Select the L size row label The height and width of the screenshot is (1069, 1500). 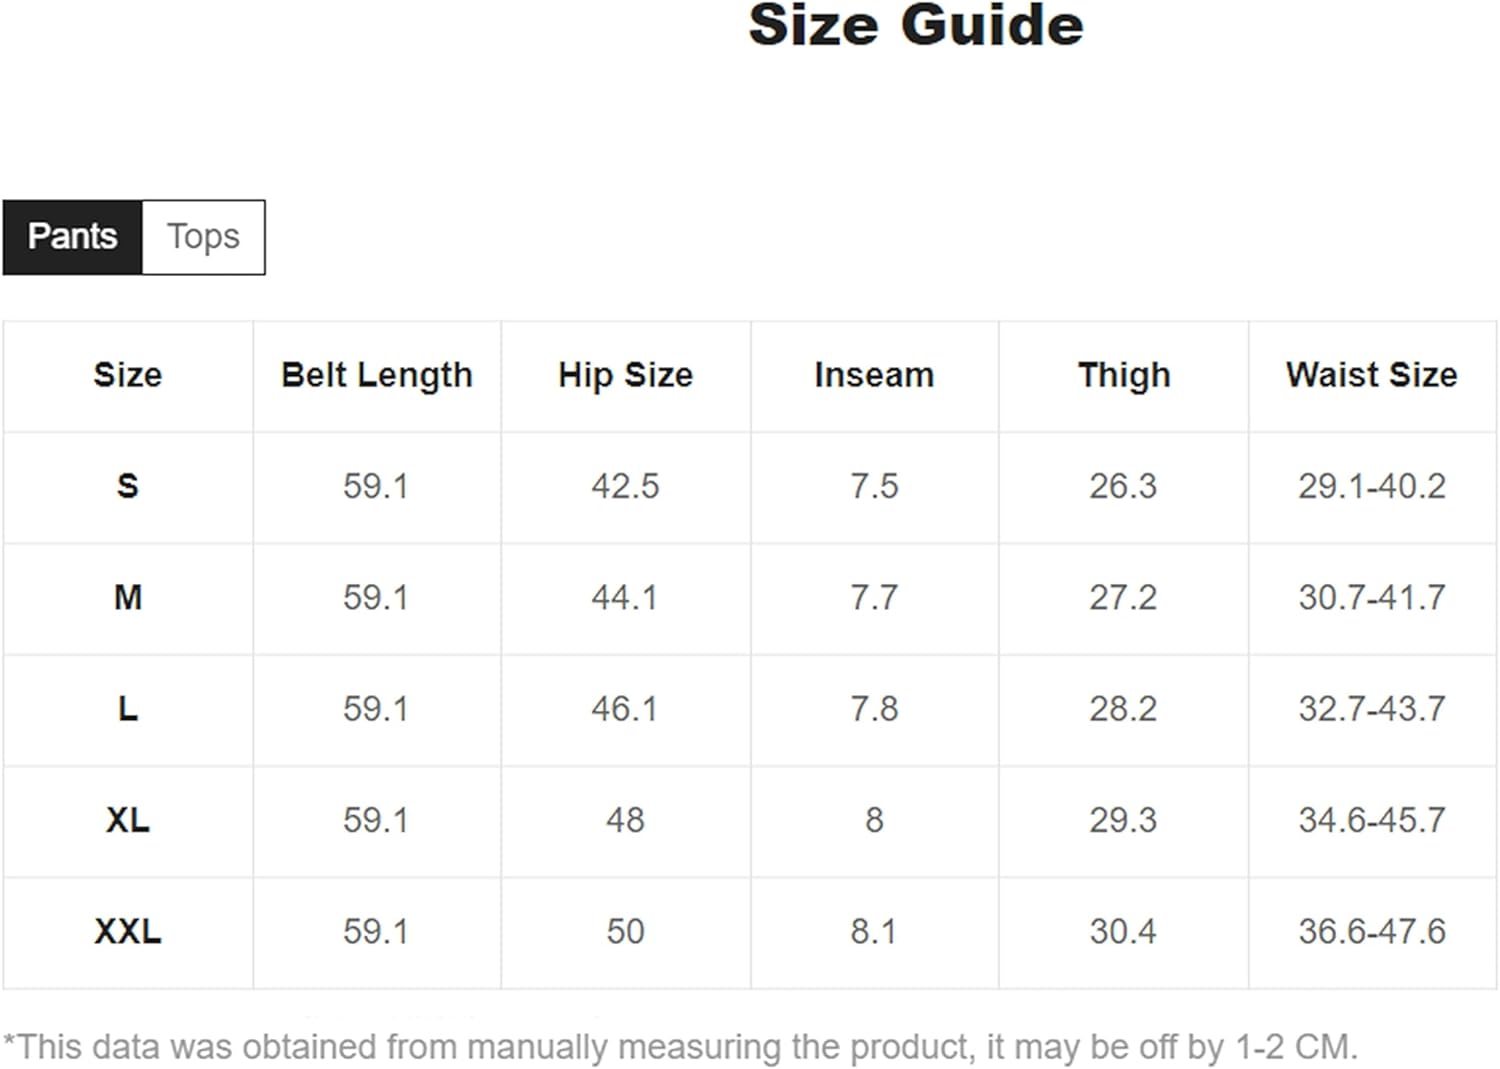click(x=128, y=709)
